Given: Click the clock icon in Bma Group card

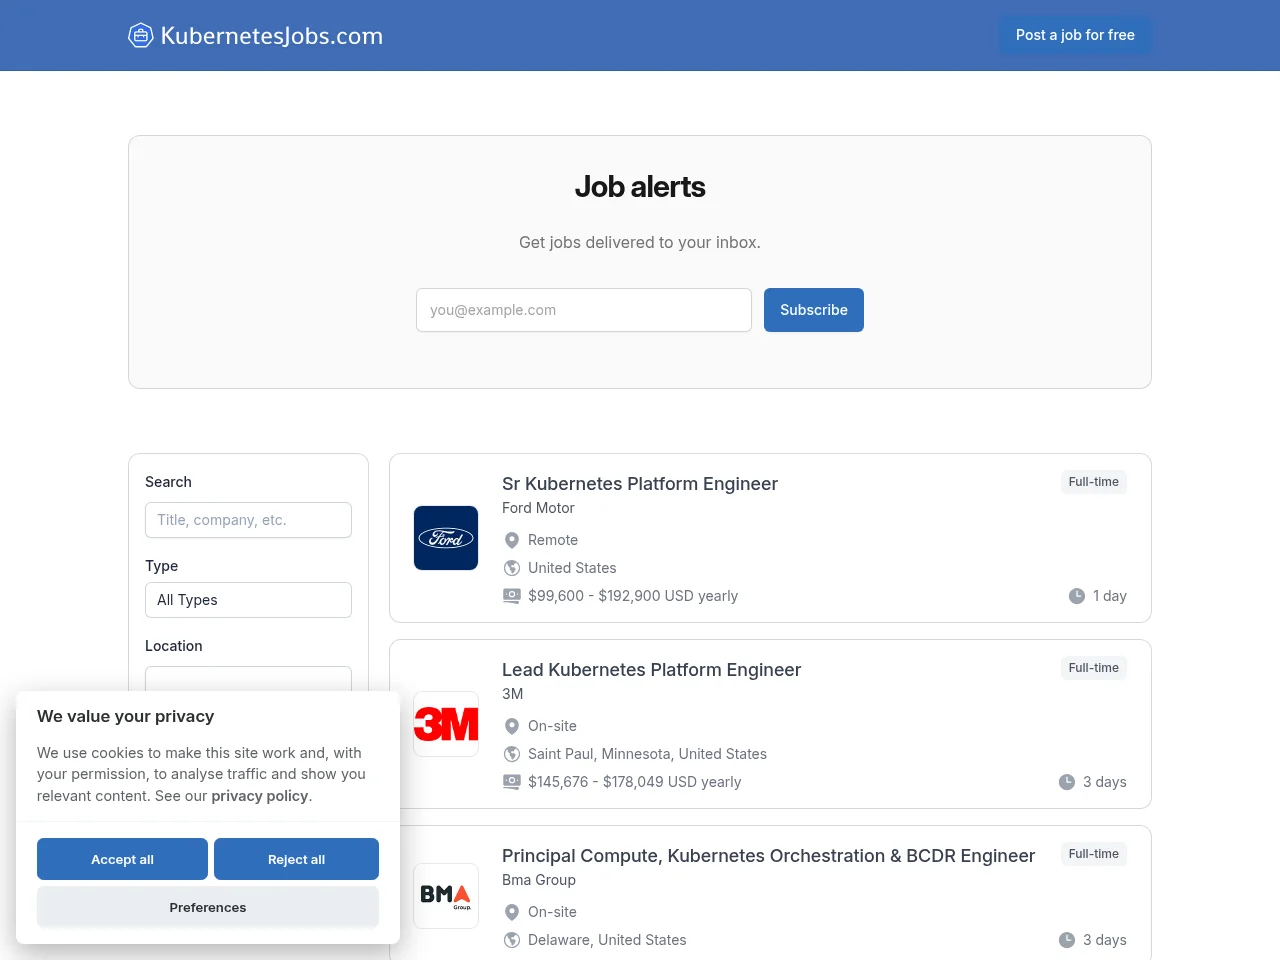Looking at the screenshot, I should (x=1067, y=940).
